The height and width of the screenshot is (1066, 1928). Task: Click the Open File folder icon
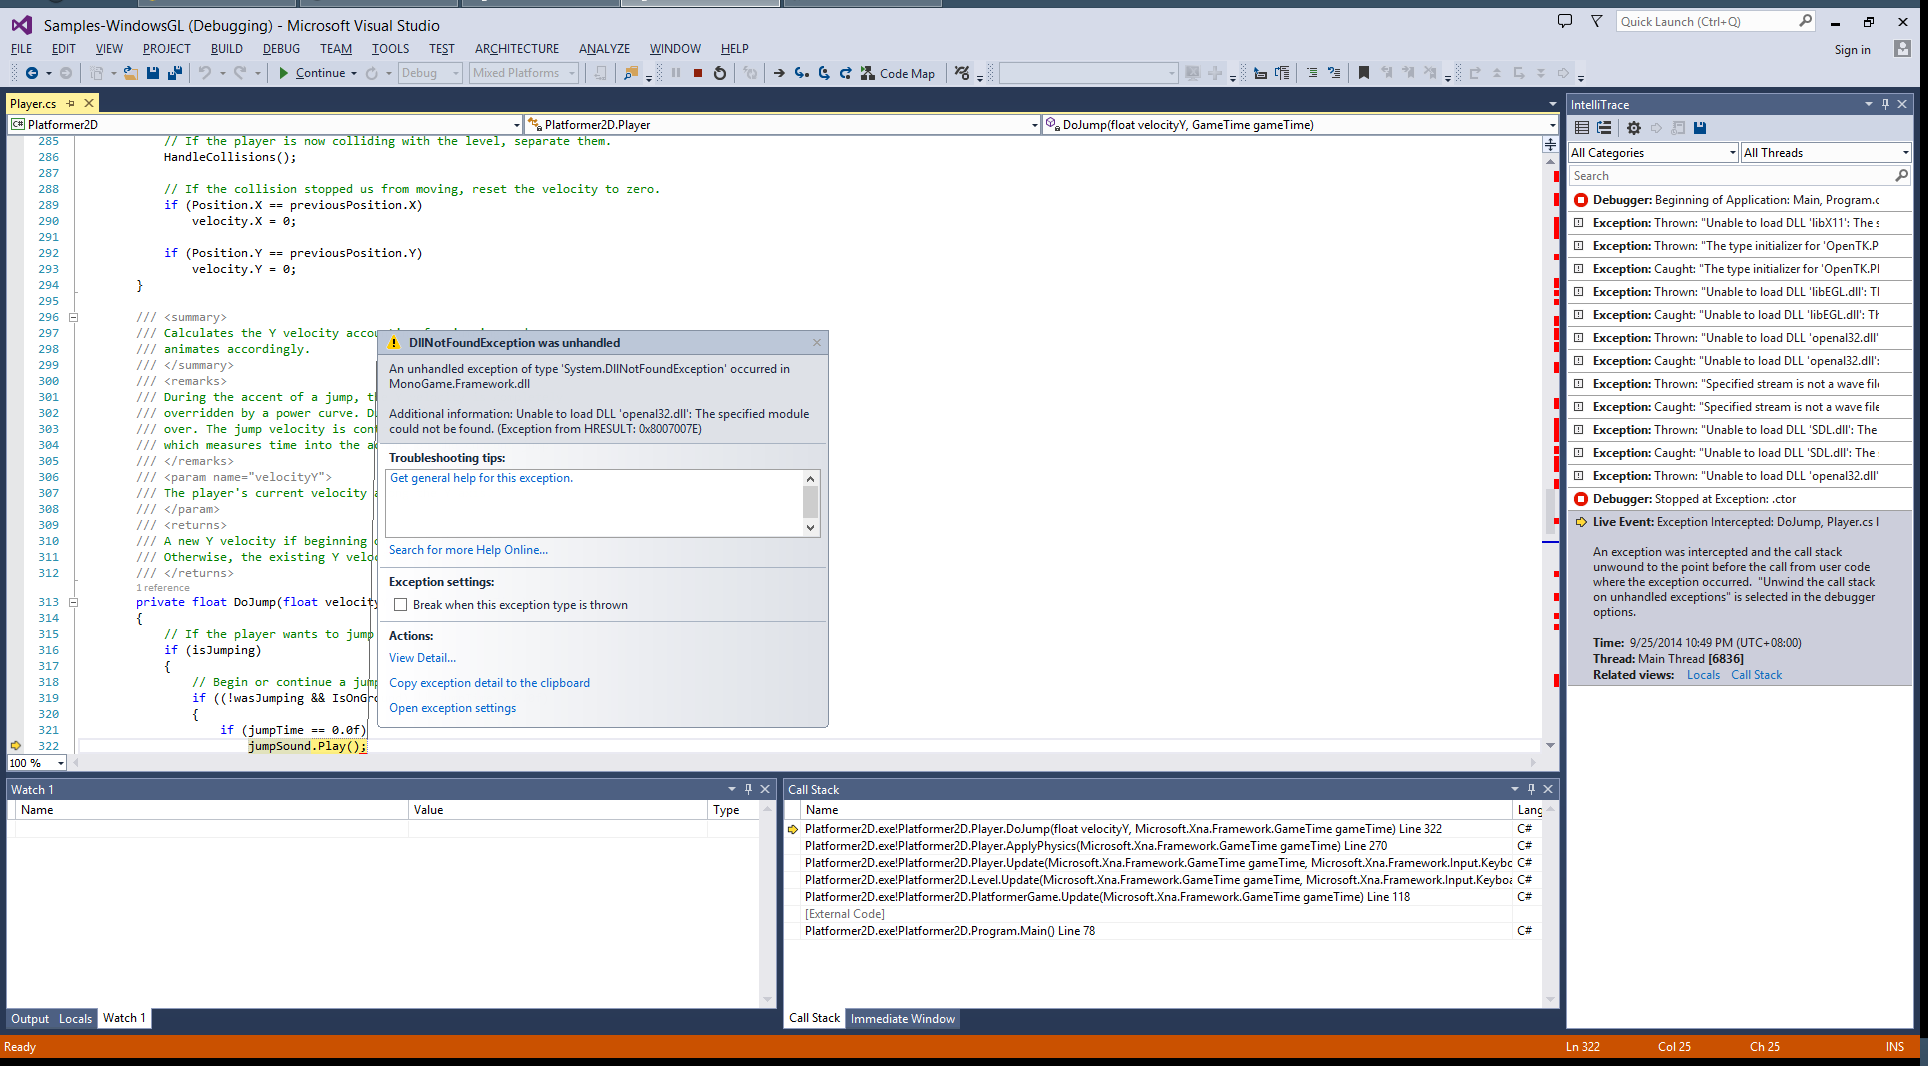(x=130, y=73)
